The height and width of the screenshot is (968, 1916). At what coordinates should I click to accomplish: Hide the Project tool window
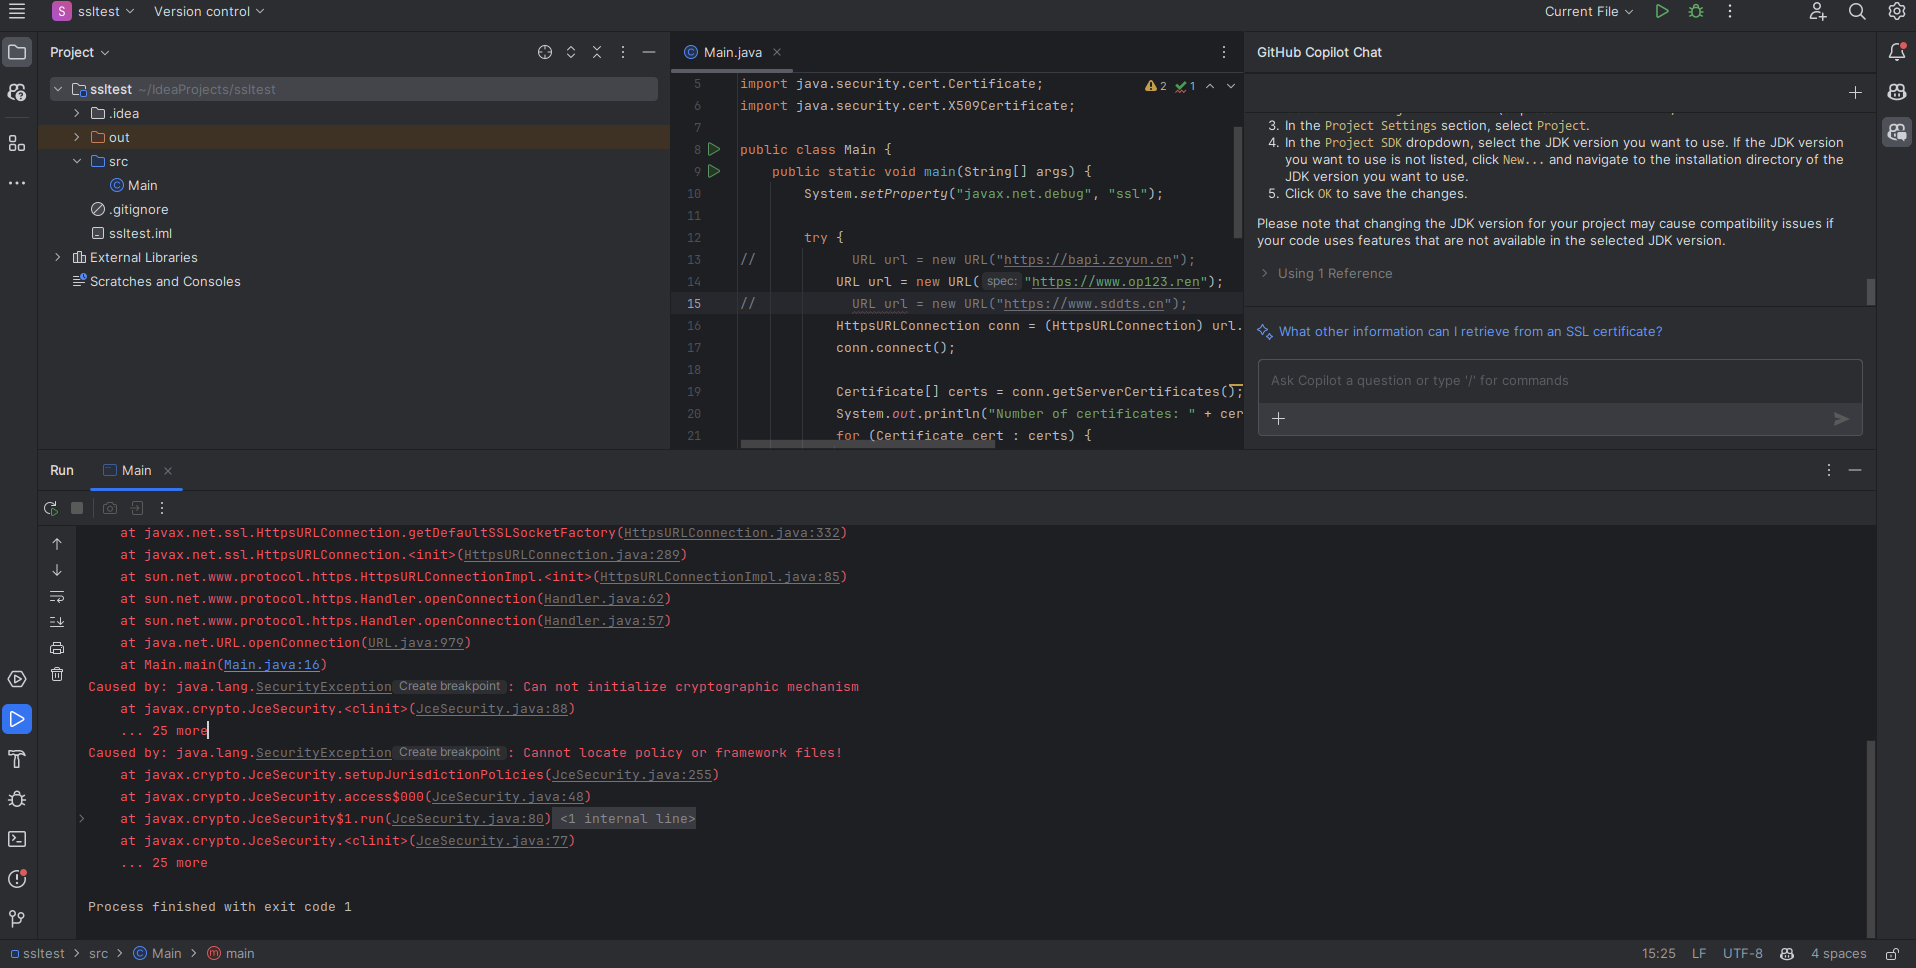pos(649,52)
